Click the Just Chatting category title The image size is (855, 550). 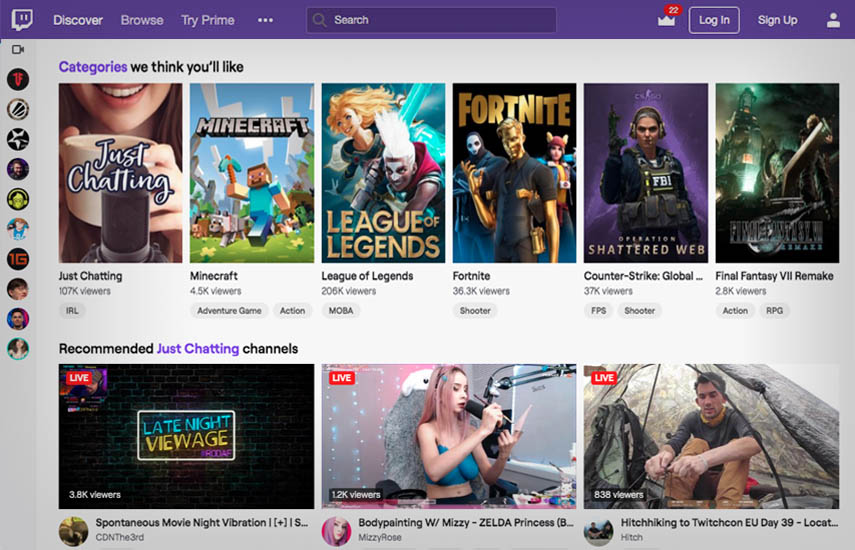click(x=91, y=276)
